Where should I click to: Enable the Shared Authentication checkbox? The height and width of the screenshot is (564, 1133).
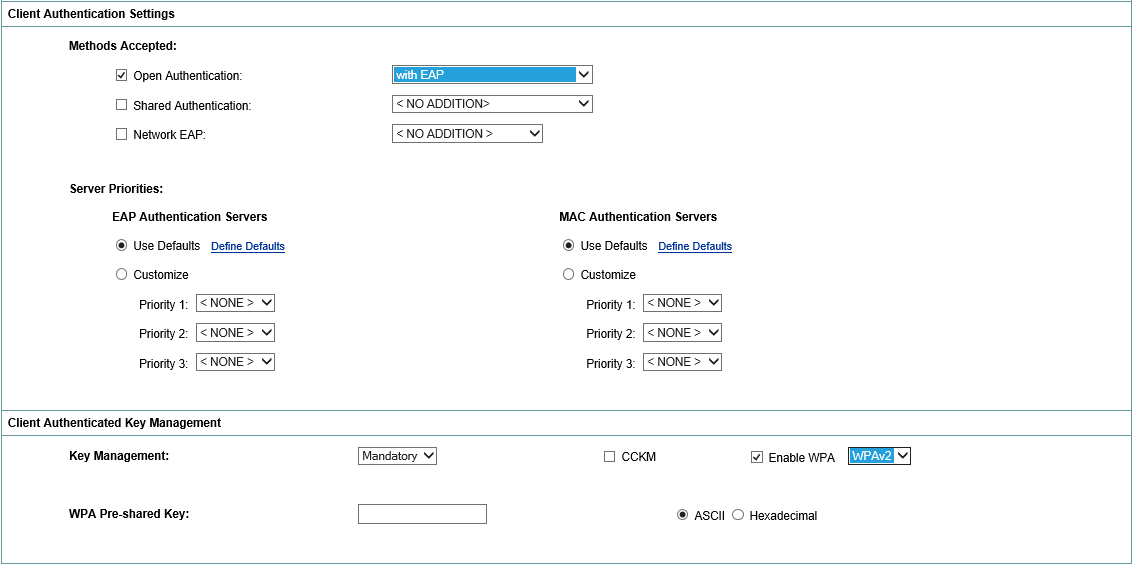(122, 105)
